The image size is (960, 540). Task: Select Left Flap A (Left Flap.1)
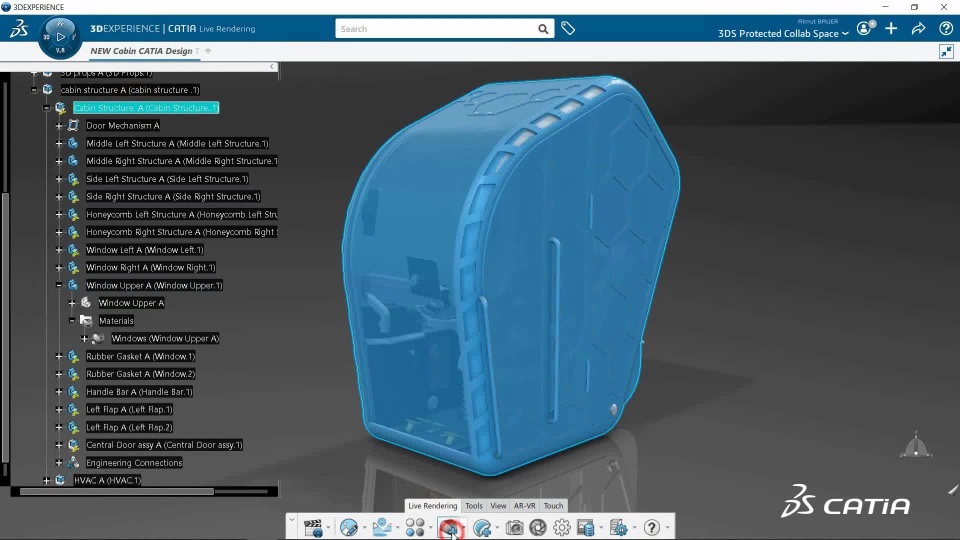129,410
